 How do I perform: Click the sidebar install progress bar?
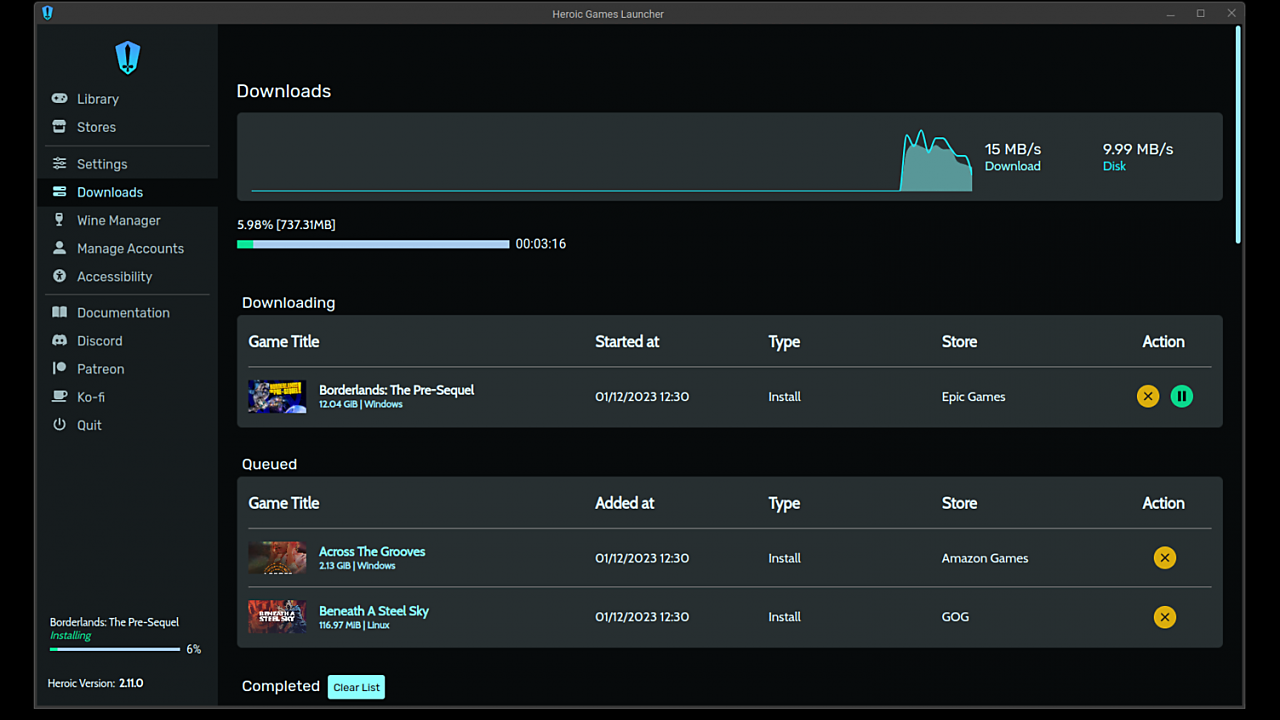tap(115, 649)
